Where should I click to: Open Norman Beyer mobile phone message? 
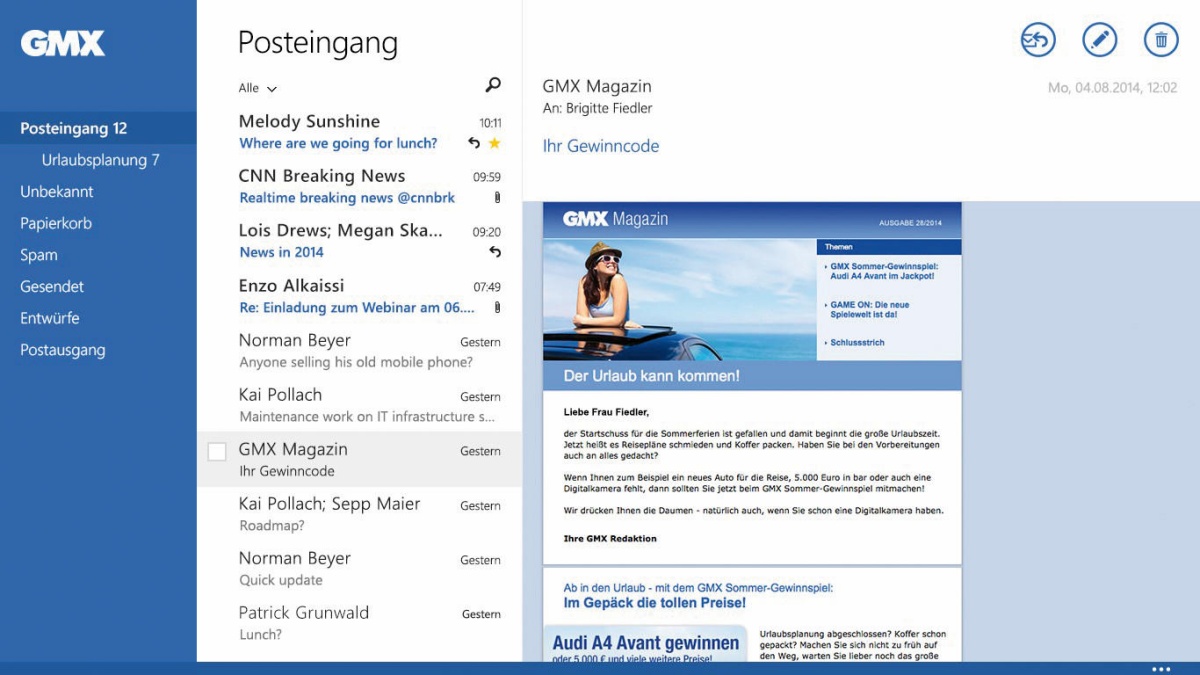coord(359,350)
